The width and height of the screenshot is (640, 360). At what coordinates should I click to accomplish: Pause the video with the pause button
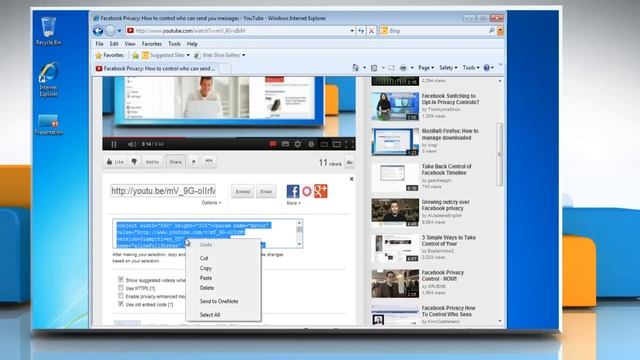[x=114, y=144]
